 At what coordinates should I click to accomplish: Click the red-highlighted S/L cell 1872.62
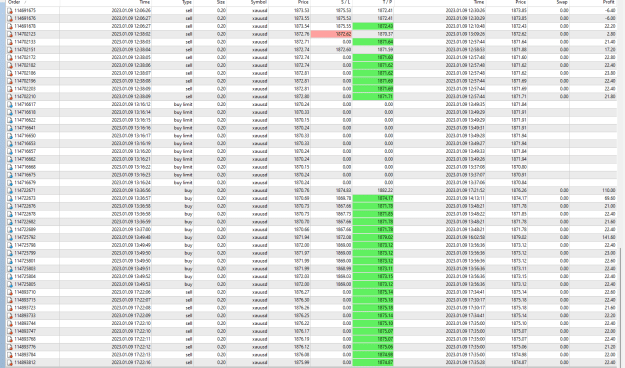pyautogui.click(x=331, y=34)
